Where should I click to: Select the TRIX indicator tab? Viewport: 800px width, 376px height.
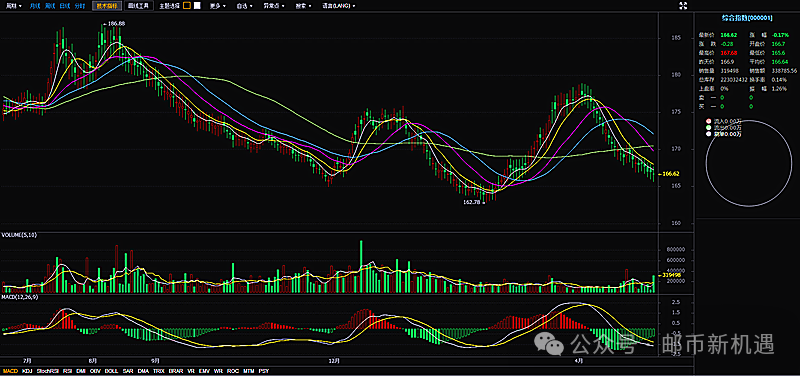159,371
